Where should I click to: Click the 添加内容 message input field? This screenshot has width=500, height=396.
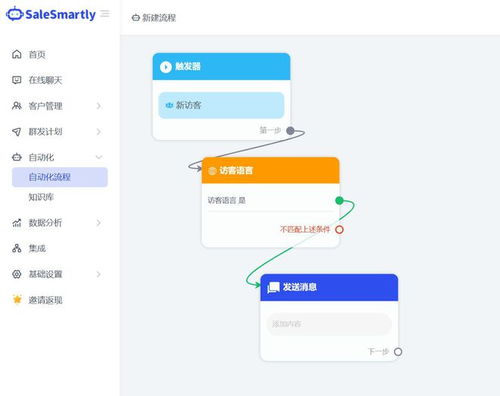click(x=329, y=324)
